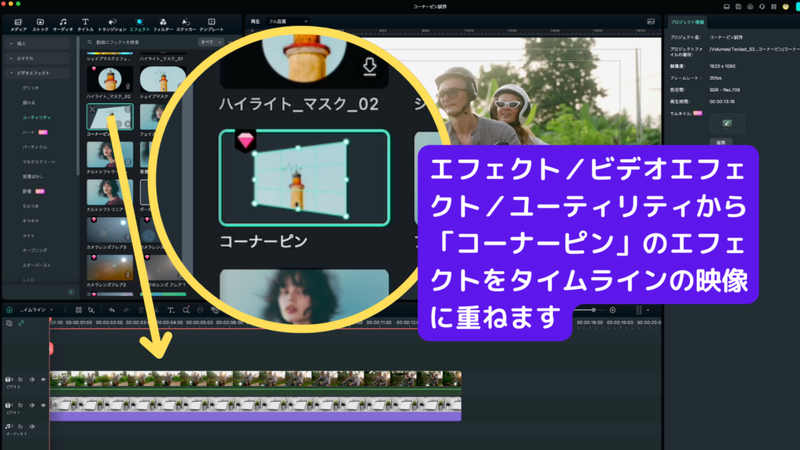Open the トランジション transitions tab
Screen dimensions: 800x450
point(112,25)
